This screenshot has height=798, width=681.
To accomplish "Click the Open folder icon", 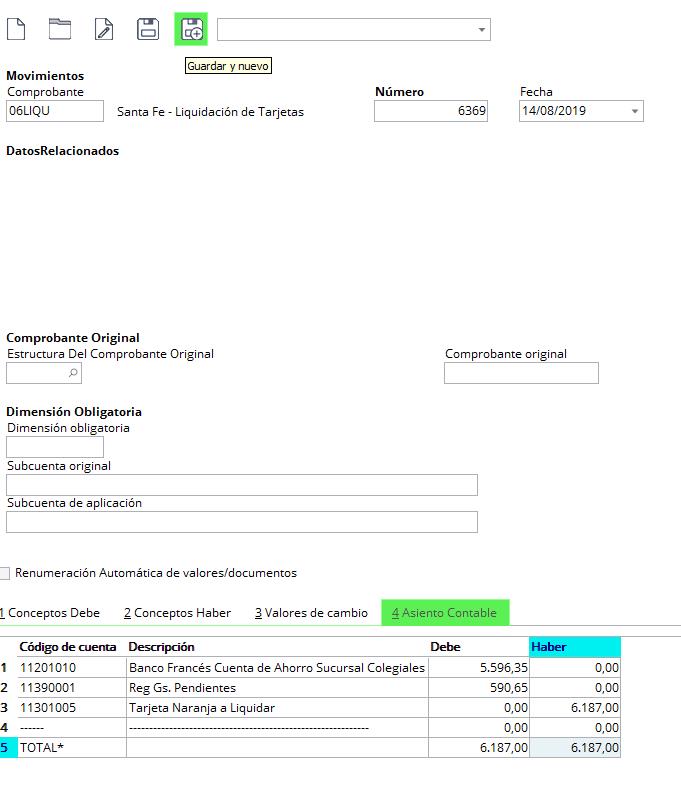I will point(60,29).
